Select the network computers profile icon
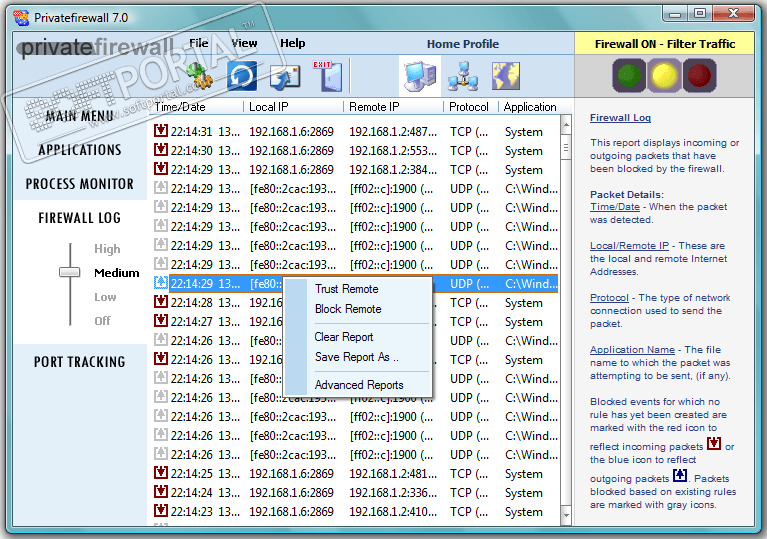 point(463,76)
